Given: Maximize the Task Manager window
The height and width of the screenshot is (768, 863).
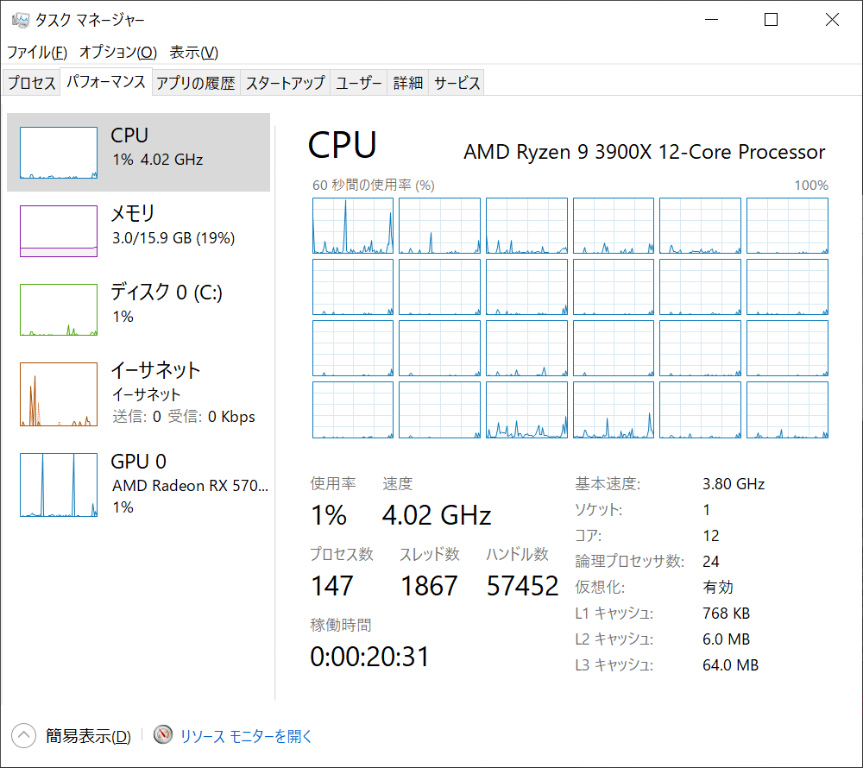Looking at the screenshot, I should 771,20.
